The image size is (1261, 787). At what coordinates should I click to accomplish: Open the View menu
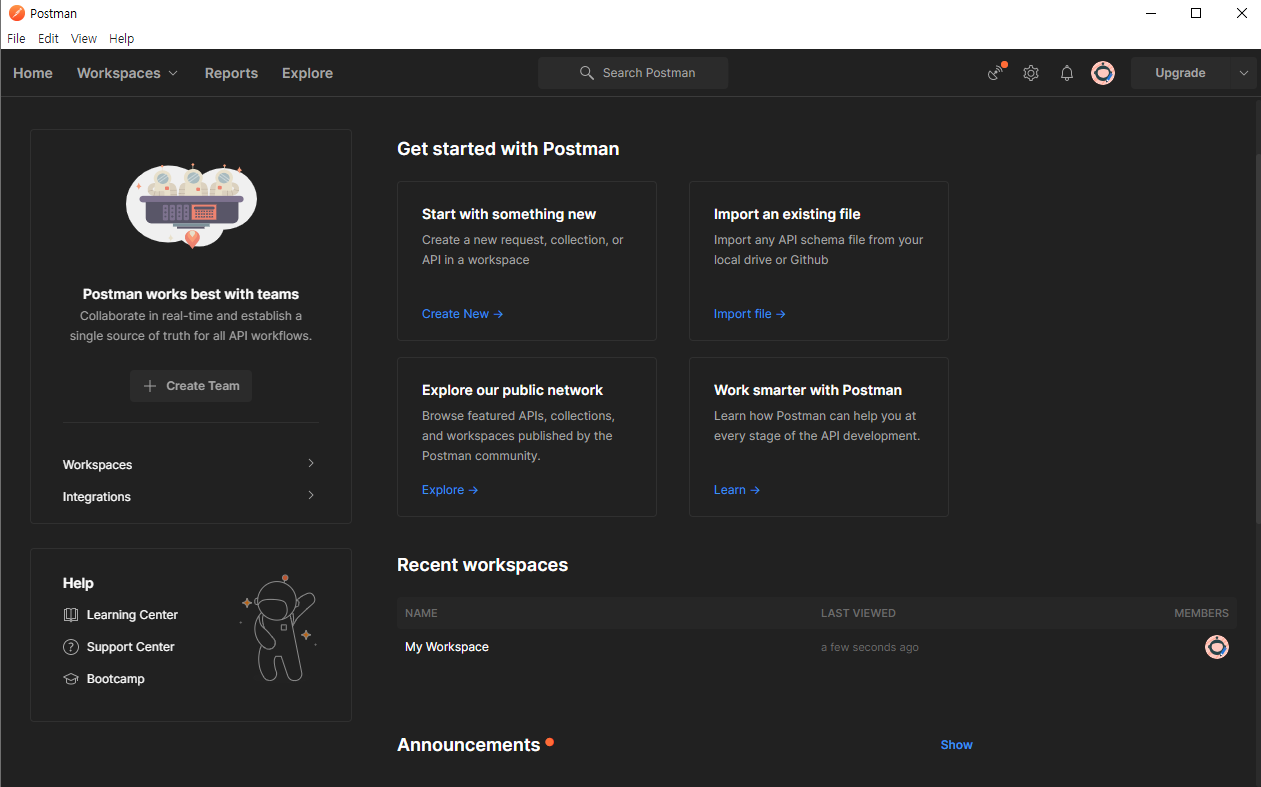tap(84, 38)
